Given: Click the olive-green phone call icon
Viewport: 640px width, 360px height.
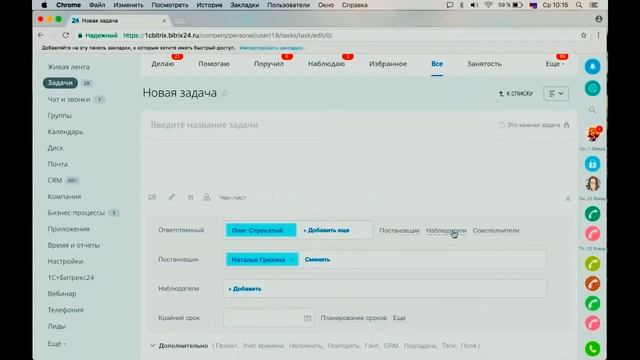Looking at the screenshot, I should (x=592, y=264).
